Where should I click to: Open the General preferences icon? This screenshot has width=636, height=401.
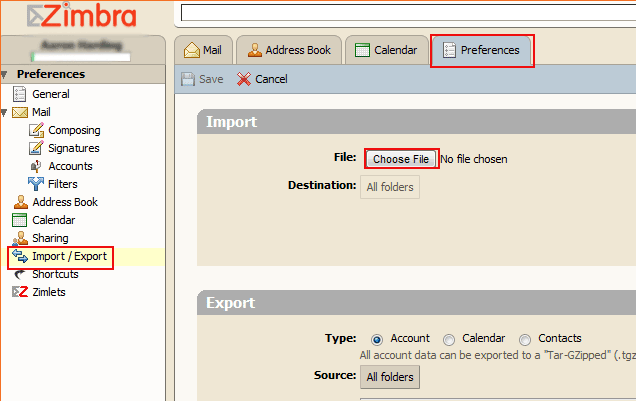coord(19,94)
